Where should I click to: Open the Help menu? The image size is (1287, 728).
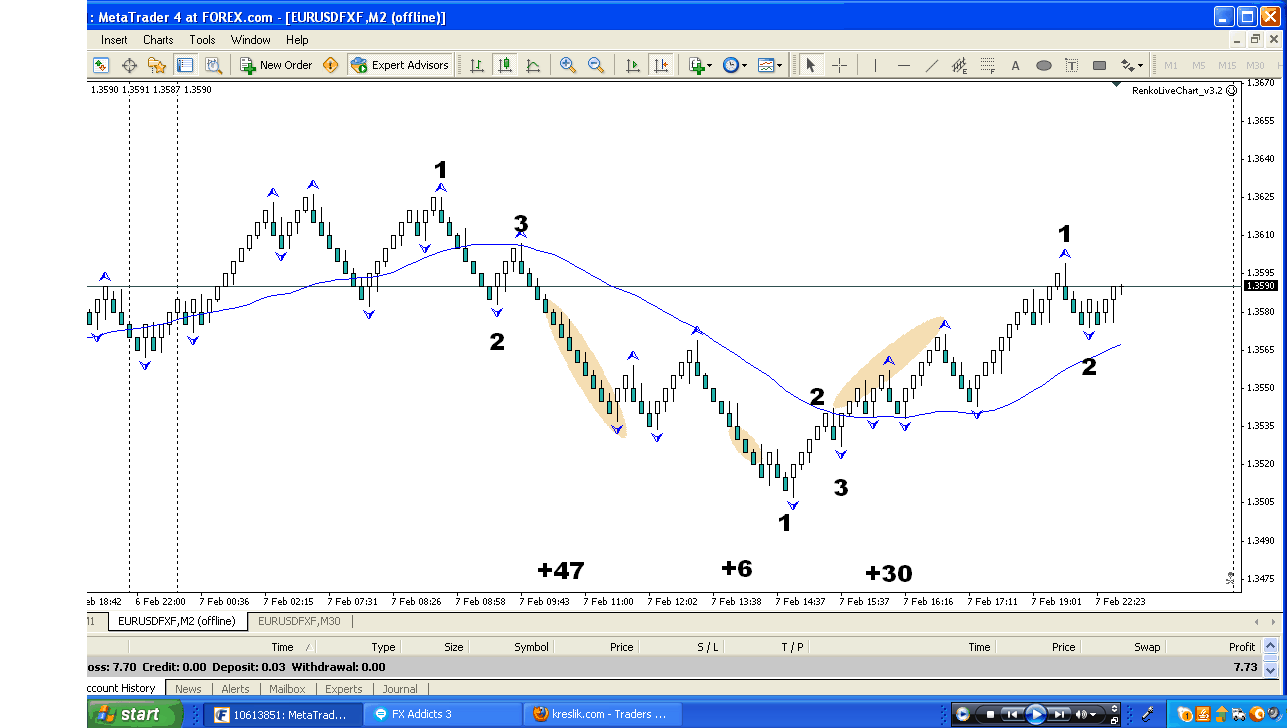pos(297,40)
